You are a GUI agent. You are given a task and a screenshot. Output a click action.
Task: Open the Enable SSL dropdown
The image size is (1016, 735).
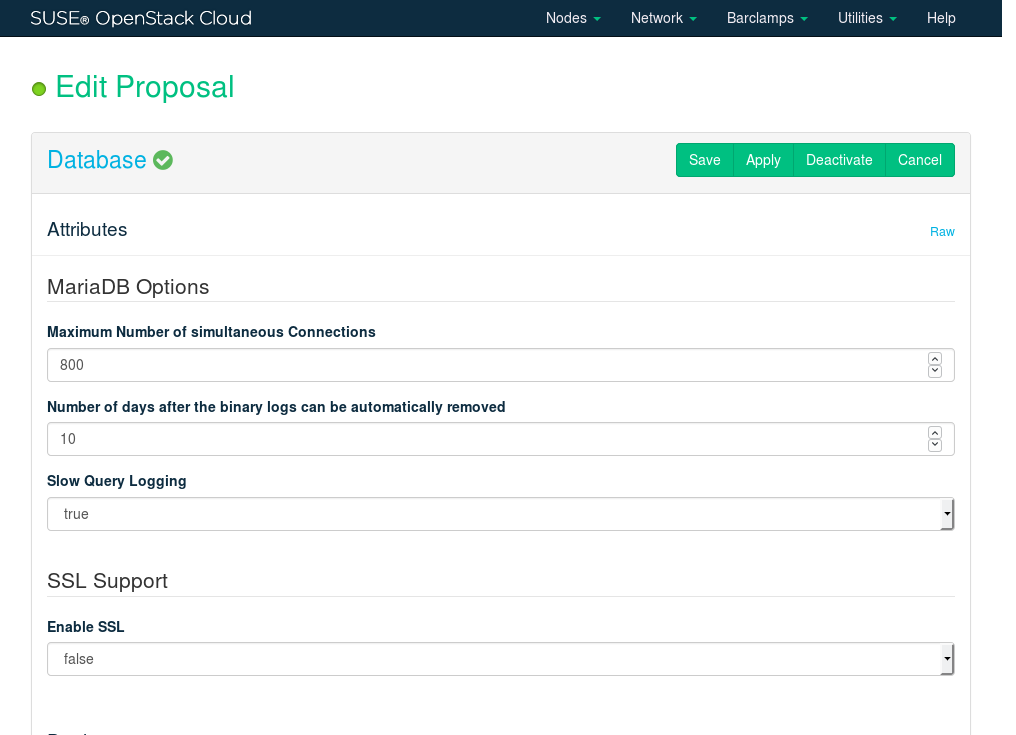pos(500,659)
